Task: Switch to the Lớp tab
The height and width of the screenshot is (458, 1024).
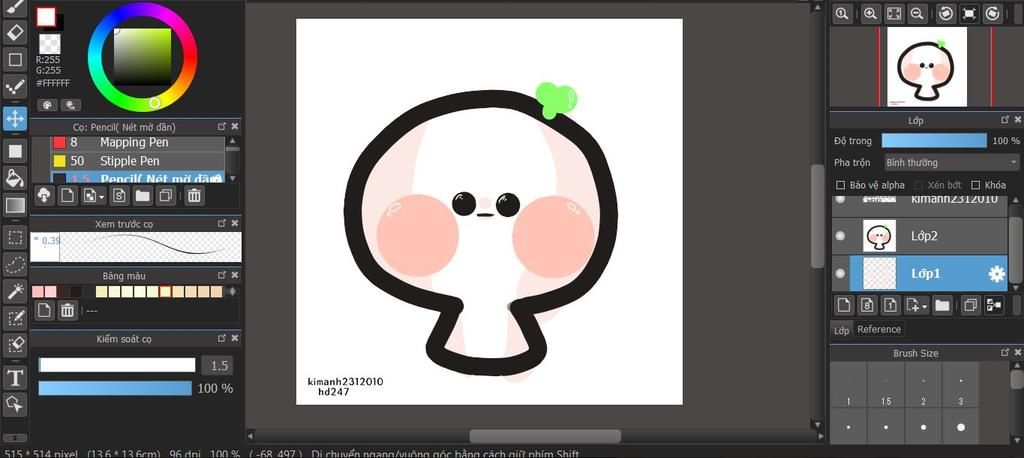Action: [841, 330]
